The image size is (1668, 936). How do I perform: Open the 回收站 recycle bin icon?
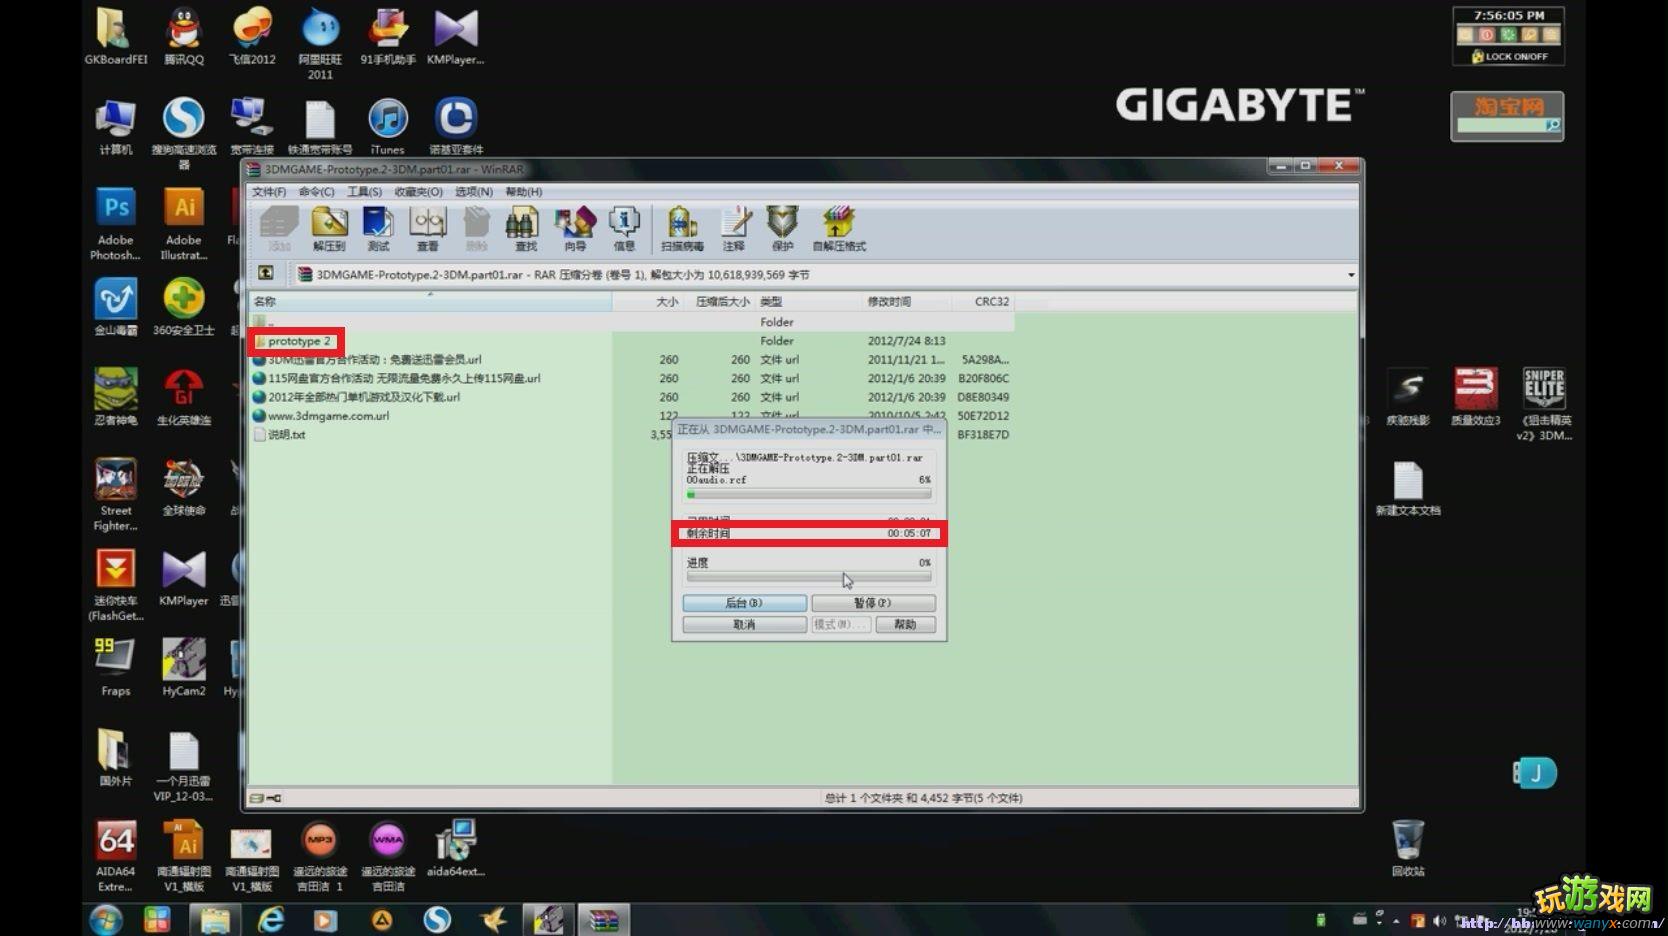[x=1408, y=848]
